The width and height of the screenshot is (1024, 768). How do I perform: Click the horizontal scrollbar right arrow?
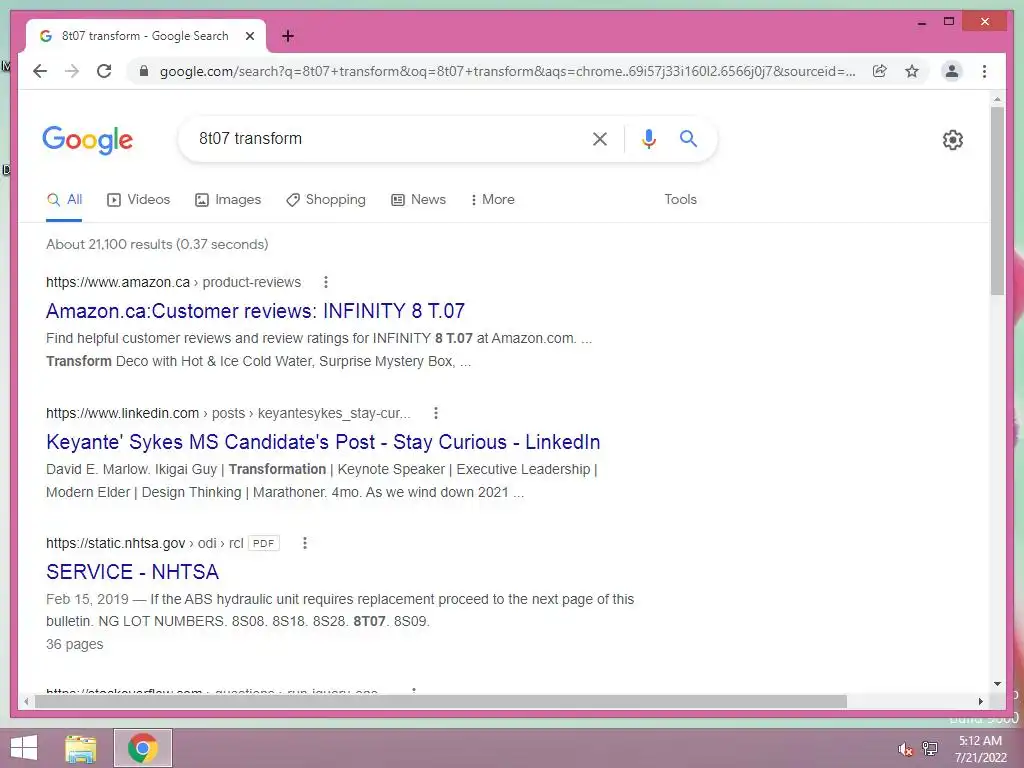pos(980,701)
